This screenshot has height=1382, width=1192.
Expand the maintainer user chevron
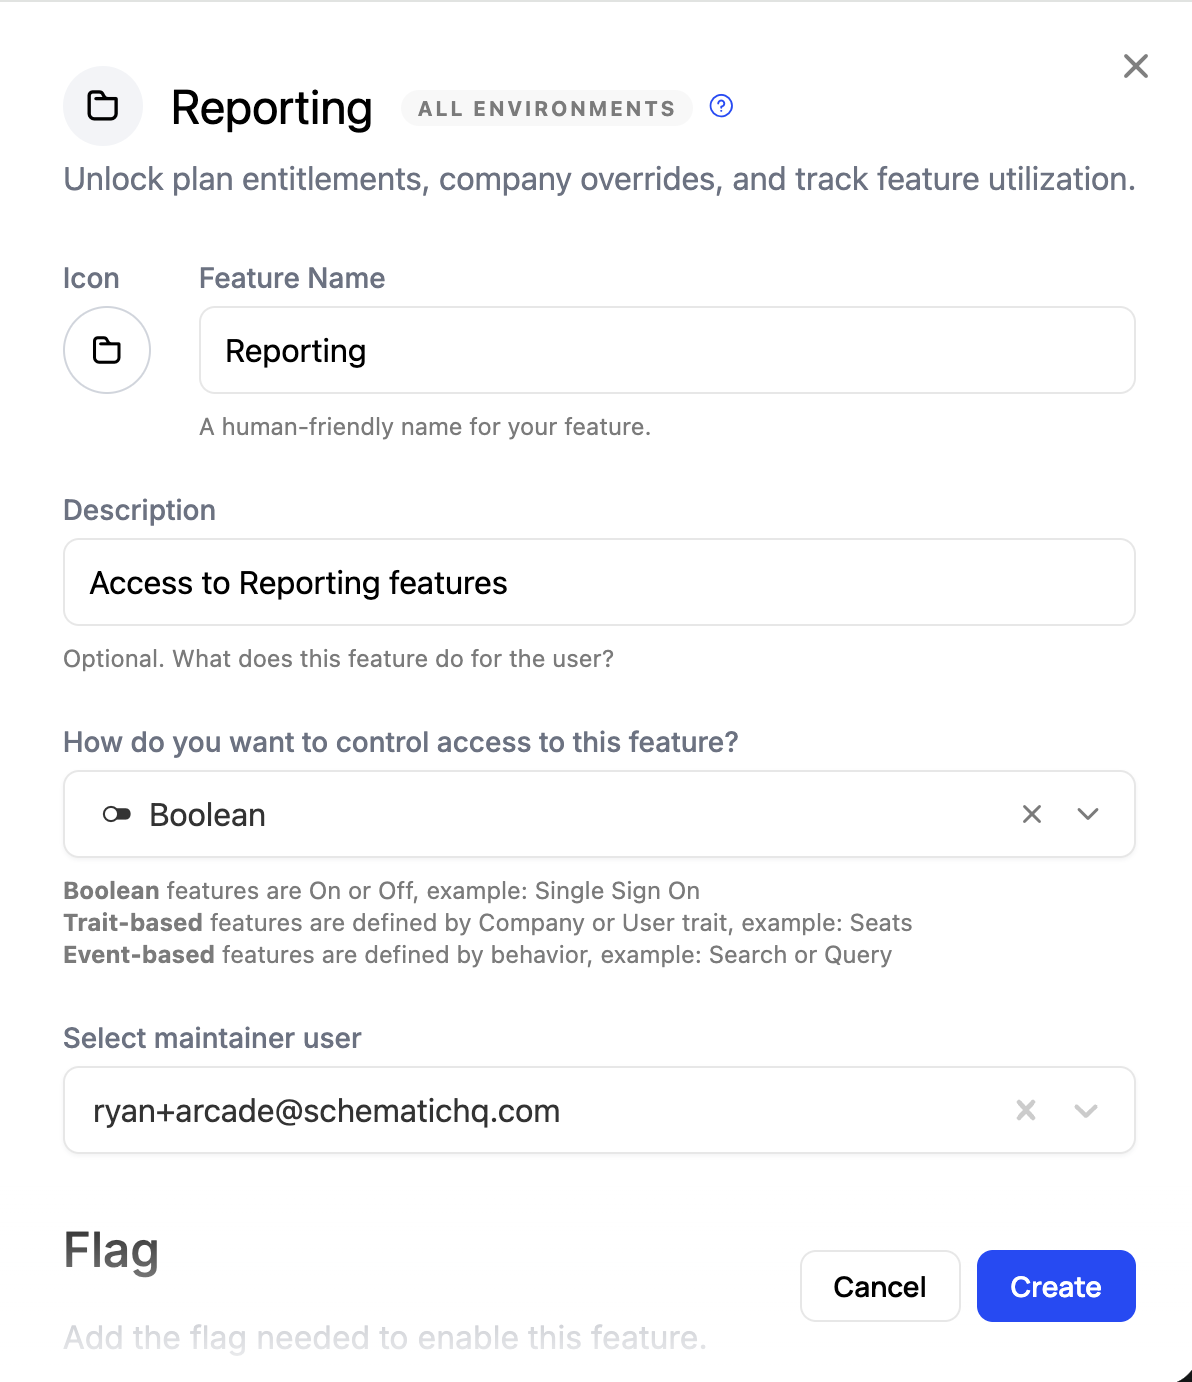tap(1085, 1110)
